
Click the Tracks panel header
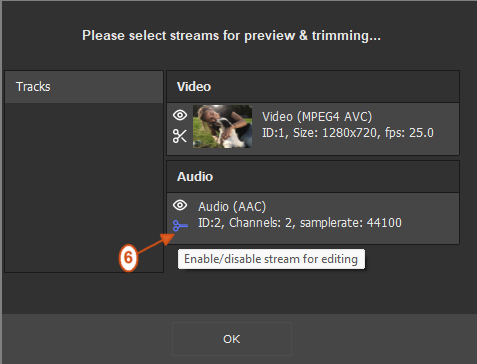tap(84, 87)
